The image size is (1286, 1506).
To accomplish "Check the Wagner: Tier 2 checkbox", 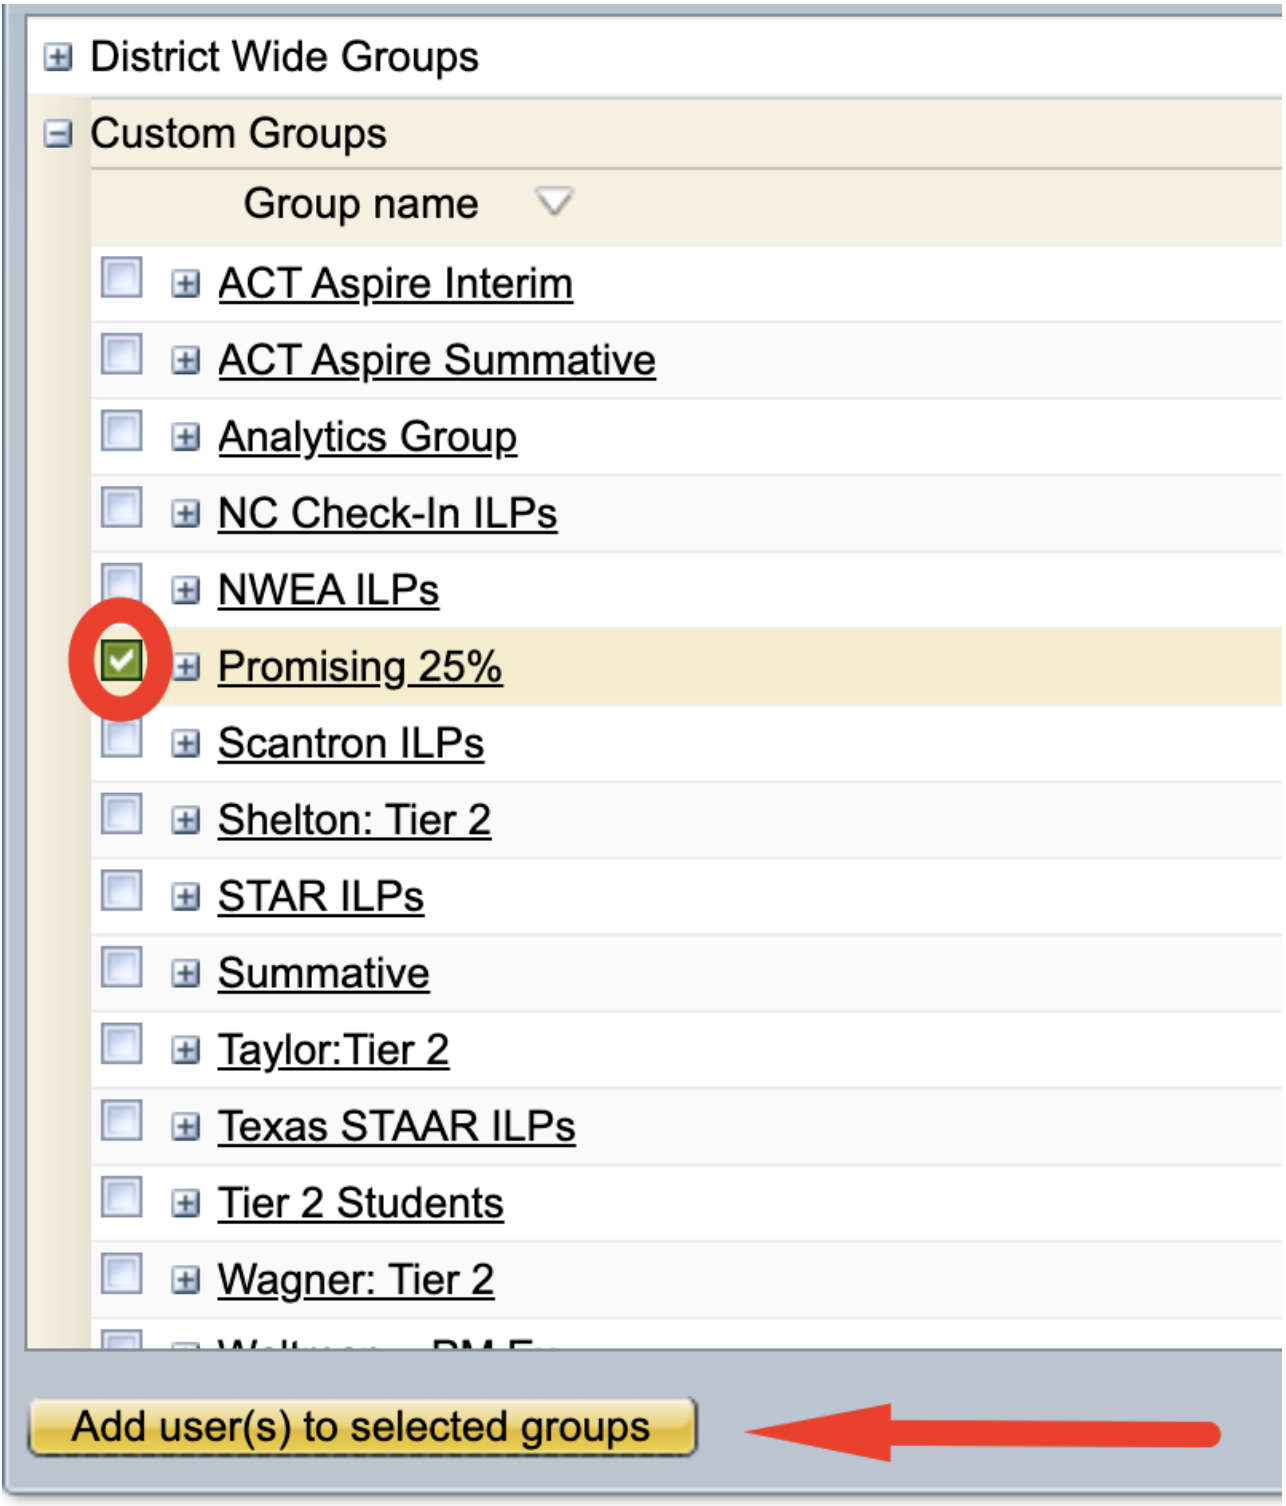I will (122, 1274).
